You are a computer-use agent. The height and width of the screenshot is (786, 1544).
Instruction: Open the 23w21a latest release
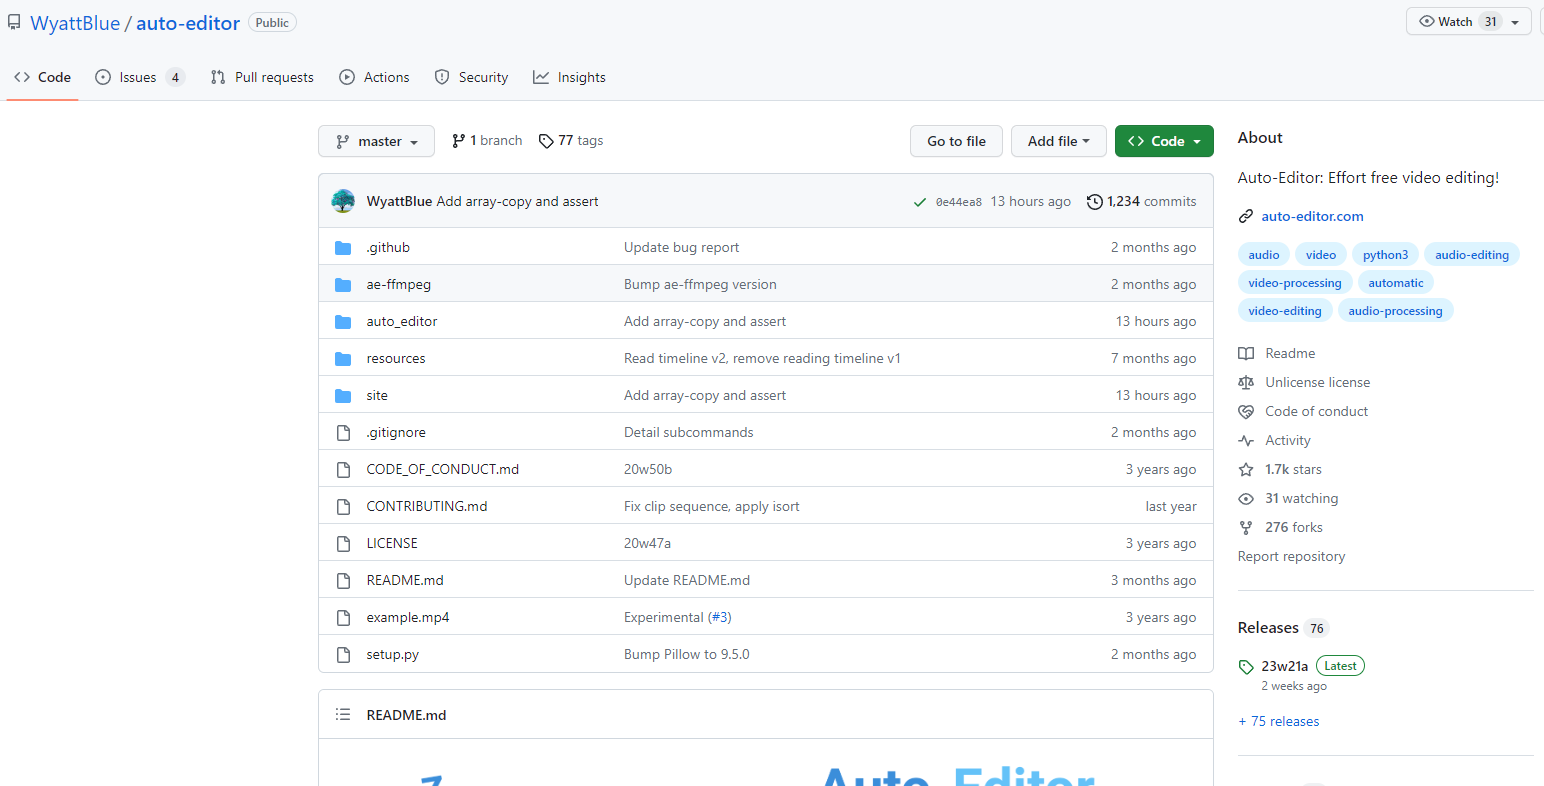click(1284, 666)
